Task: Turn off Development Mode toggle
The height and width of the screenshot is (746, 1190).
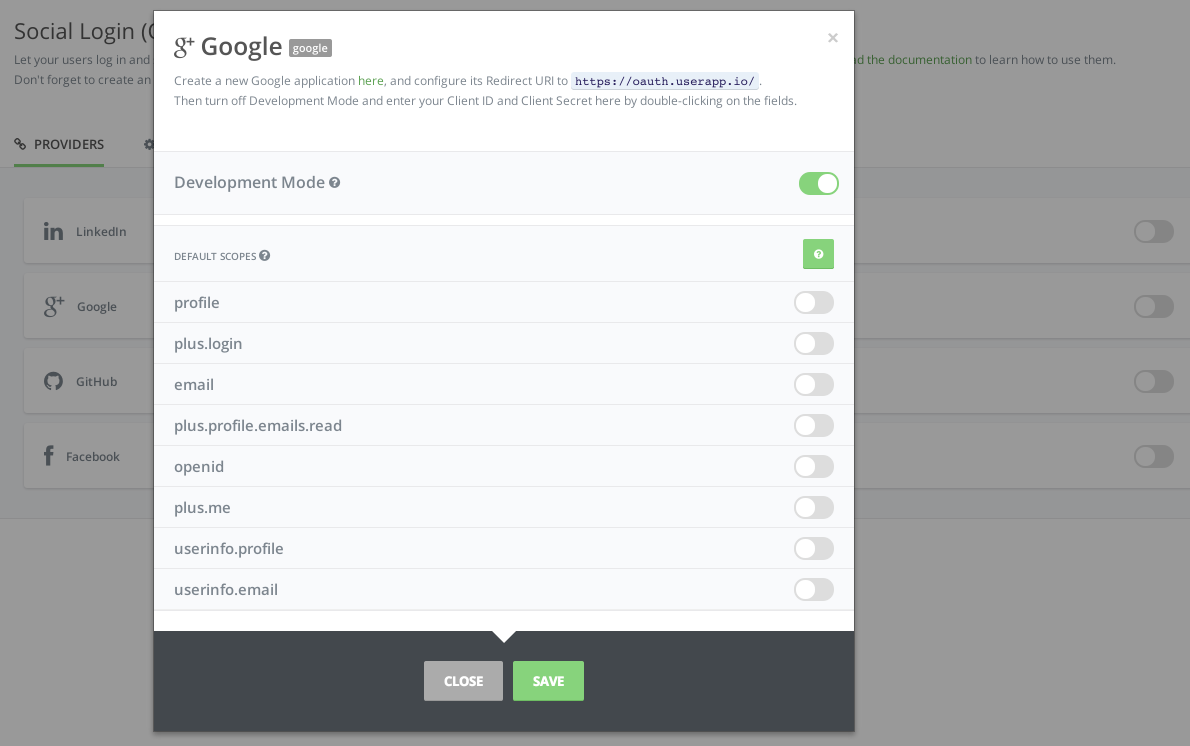Action: 818,184
